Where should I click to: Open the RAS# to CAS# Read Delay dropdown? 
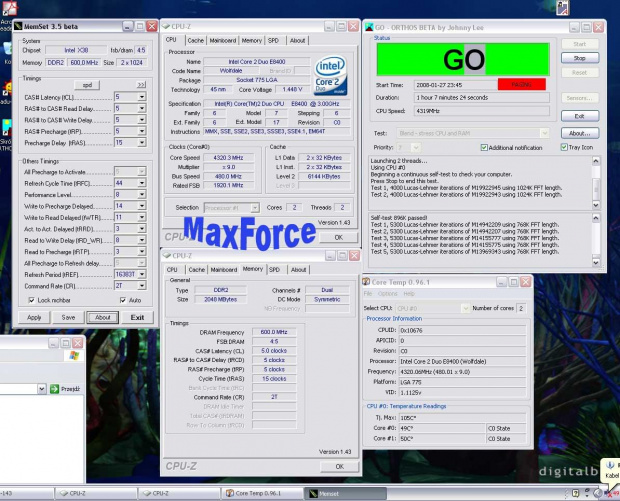pyautogui.click(x=142, y=108)
